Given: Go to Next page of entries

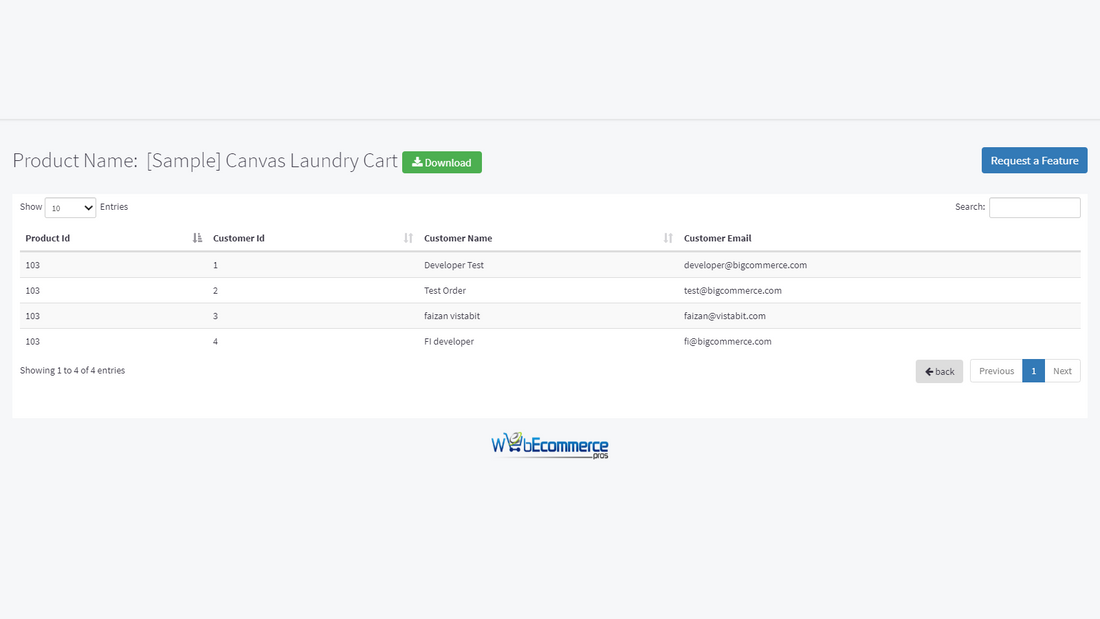Looking at the screenshot, I should [1062, 371].
